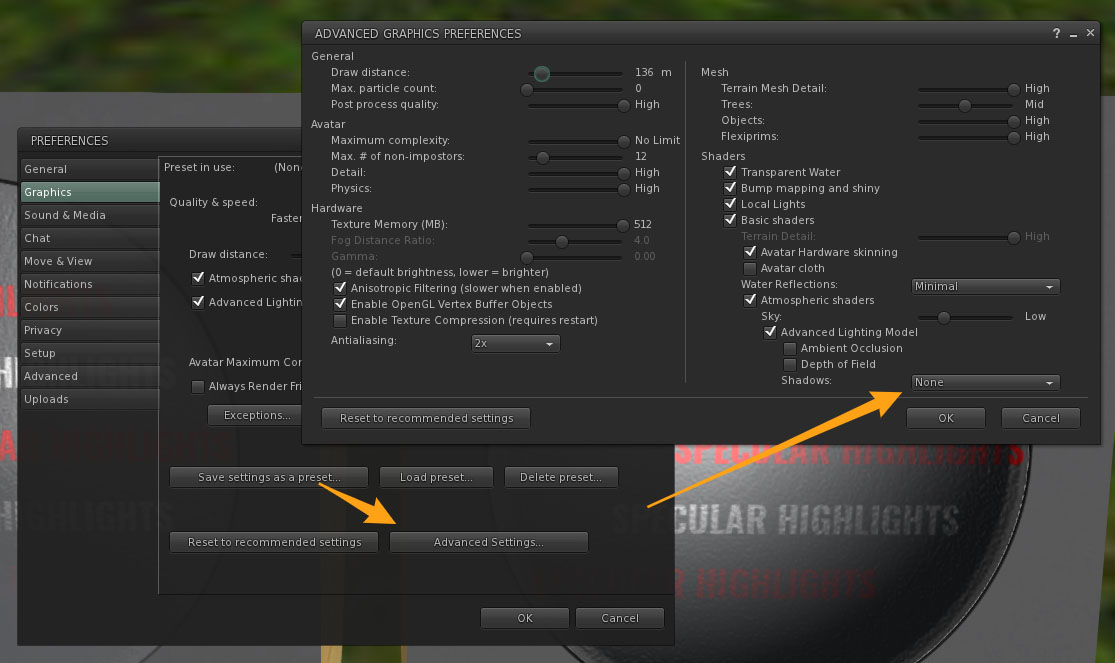The width and height of the screenshot is (1115, 663).
Task: Reset to recommended settings in Advanced Graphics
Action: pyautogui.click(x=426, y=418)
